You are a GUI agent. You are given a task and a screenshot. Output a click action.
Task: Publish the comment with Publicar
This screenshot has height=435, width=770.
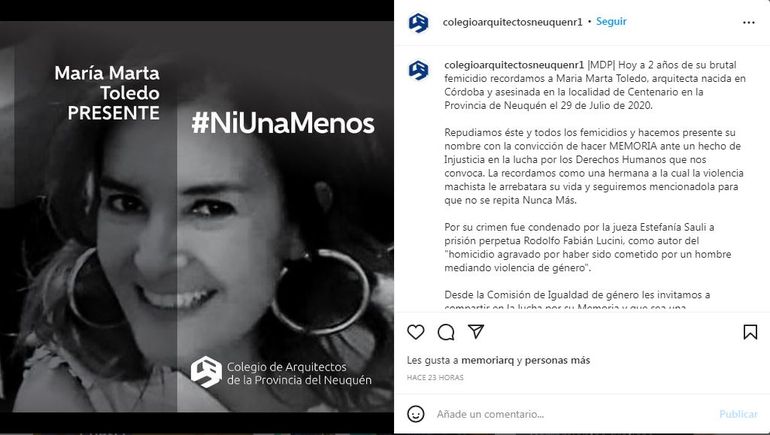click(738, 414)
